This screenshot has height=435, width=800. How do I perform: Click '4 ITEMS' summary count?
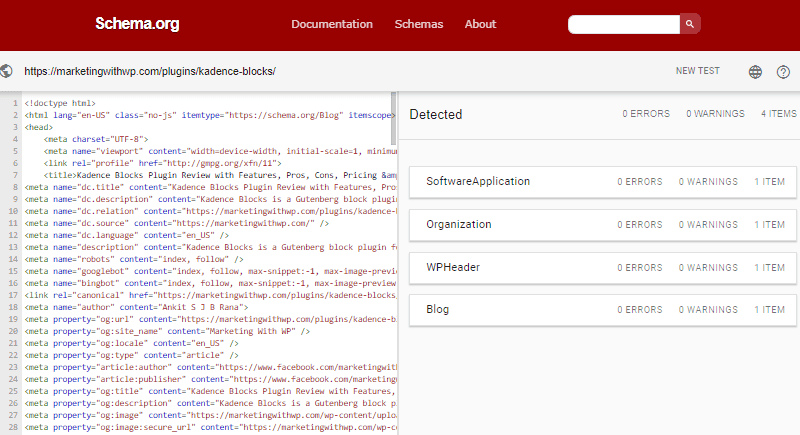[x=779, y=114]
